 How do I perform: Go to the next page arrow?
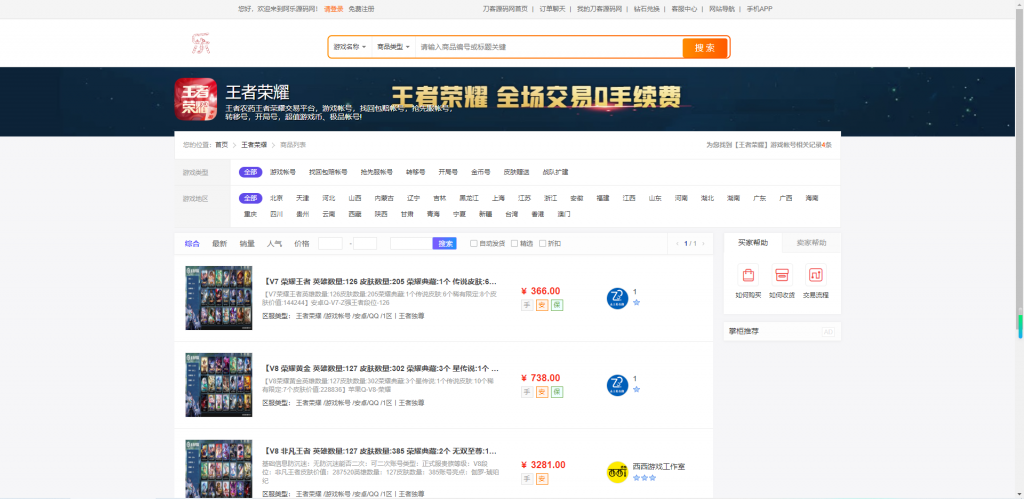[703, 244]
